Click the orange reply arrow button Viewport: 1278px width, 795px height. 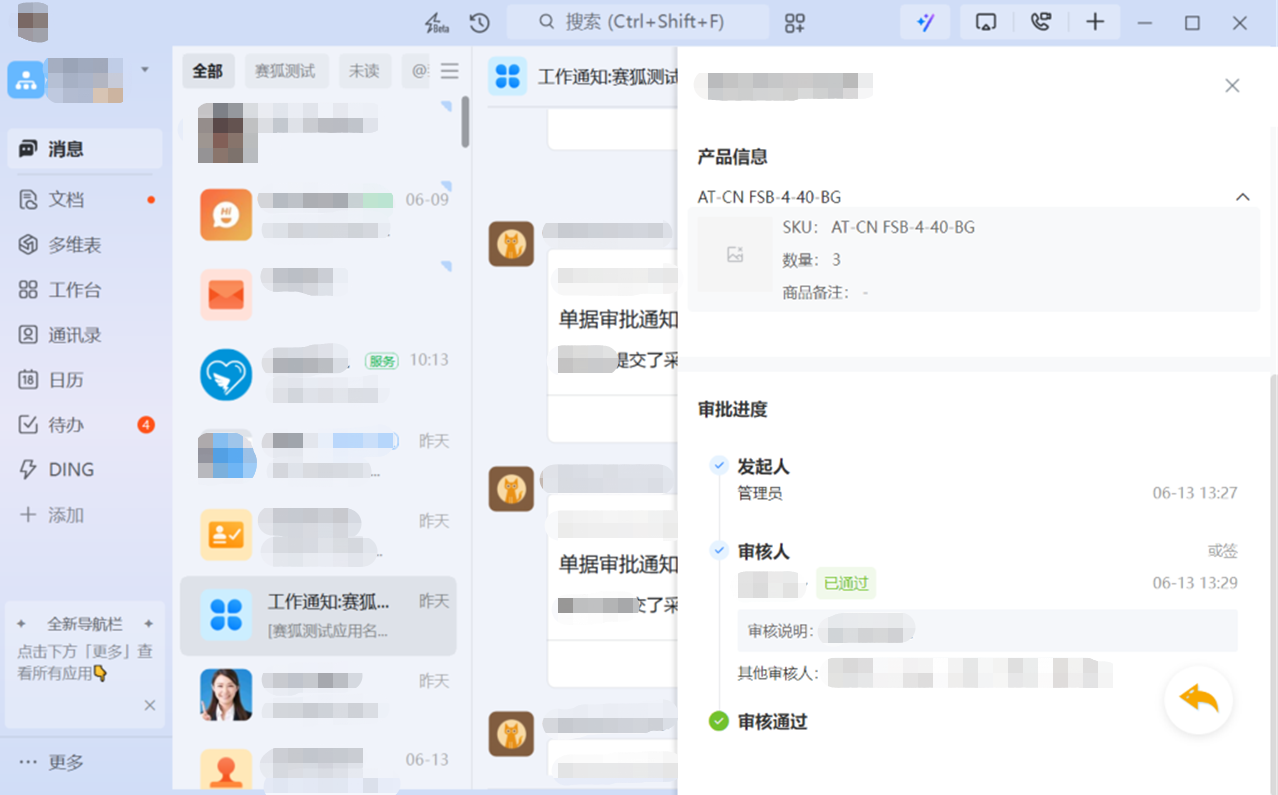point(1198,699)
